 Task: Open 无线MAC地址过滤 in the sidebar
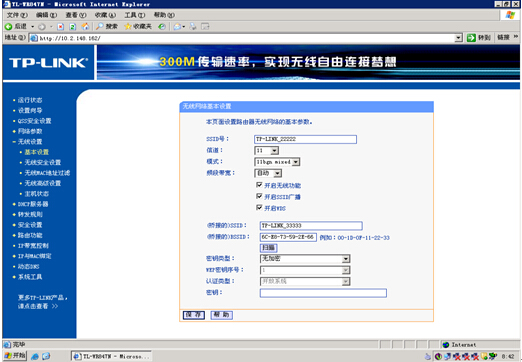pyautogui.click(x=47, y=173)
